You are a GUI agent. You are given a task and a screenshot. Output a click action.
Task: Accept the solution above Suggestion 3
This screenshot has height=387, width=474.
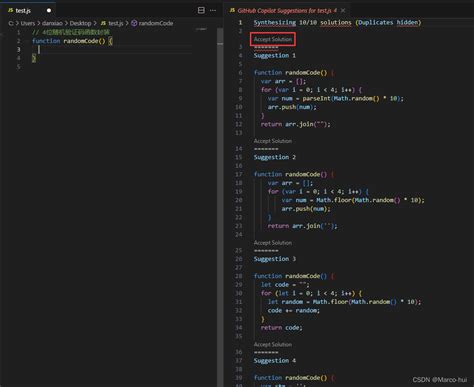click(x=273, y=243)
